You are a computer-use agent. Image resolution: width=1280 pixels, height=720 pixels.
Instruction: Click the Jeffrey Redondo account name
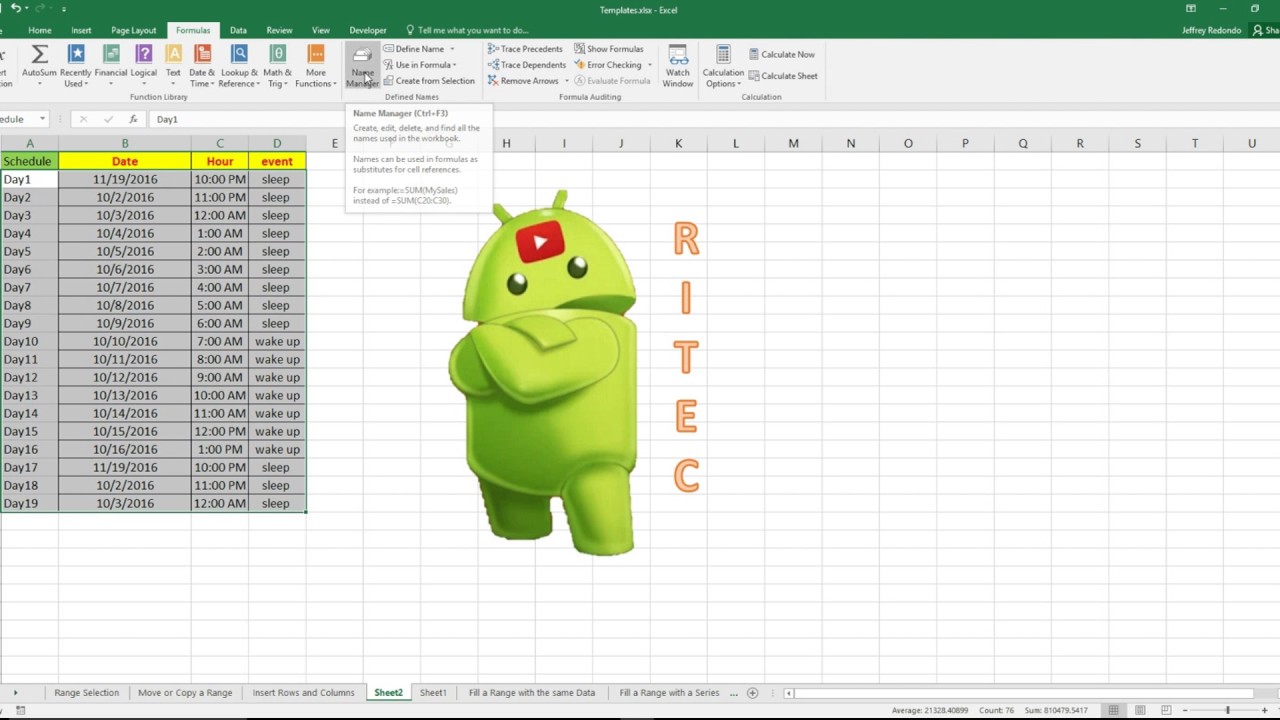(x=1211, y=30)
